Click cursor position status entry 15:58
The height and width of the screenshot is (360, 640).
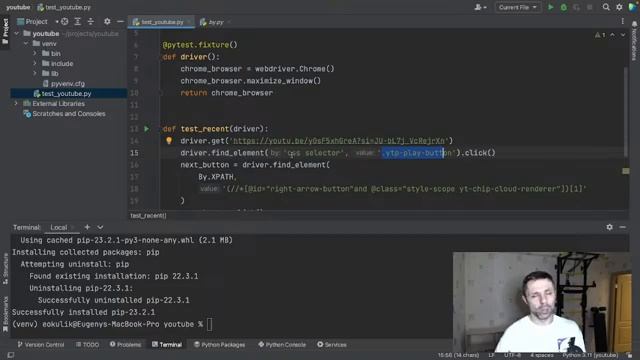pos(458,355)
